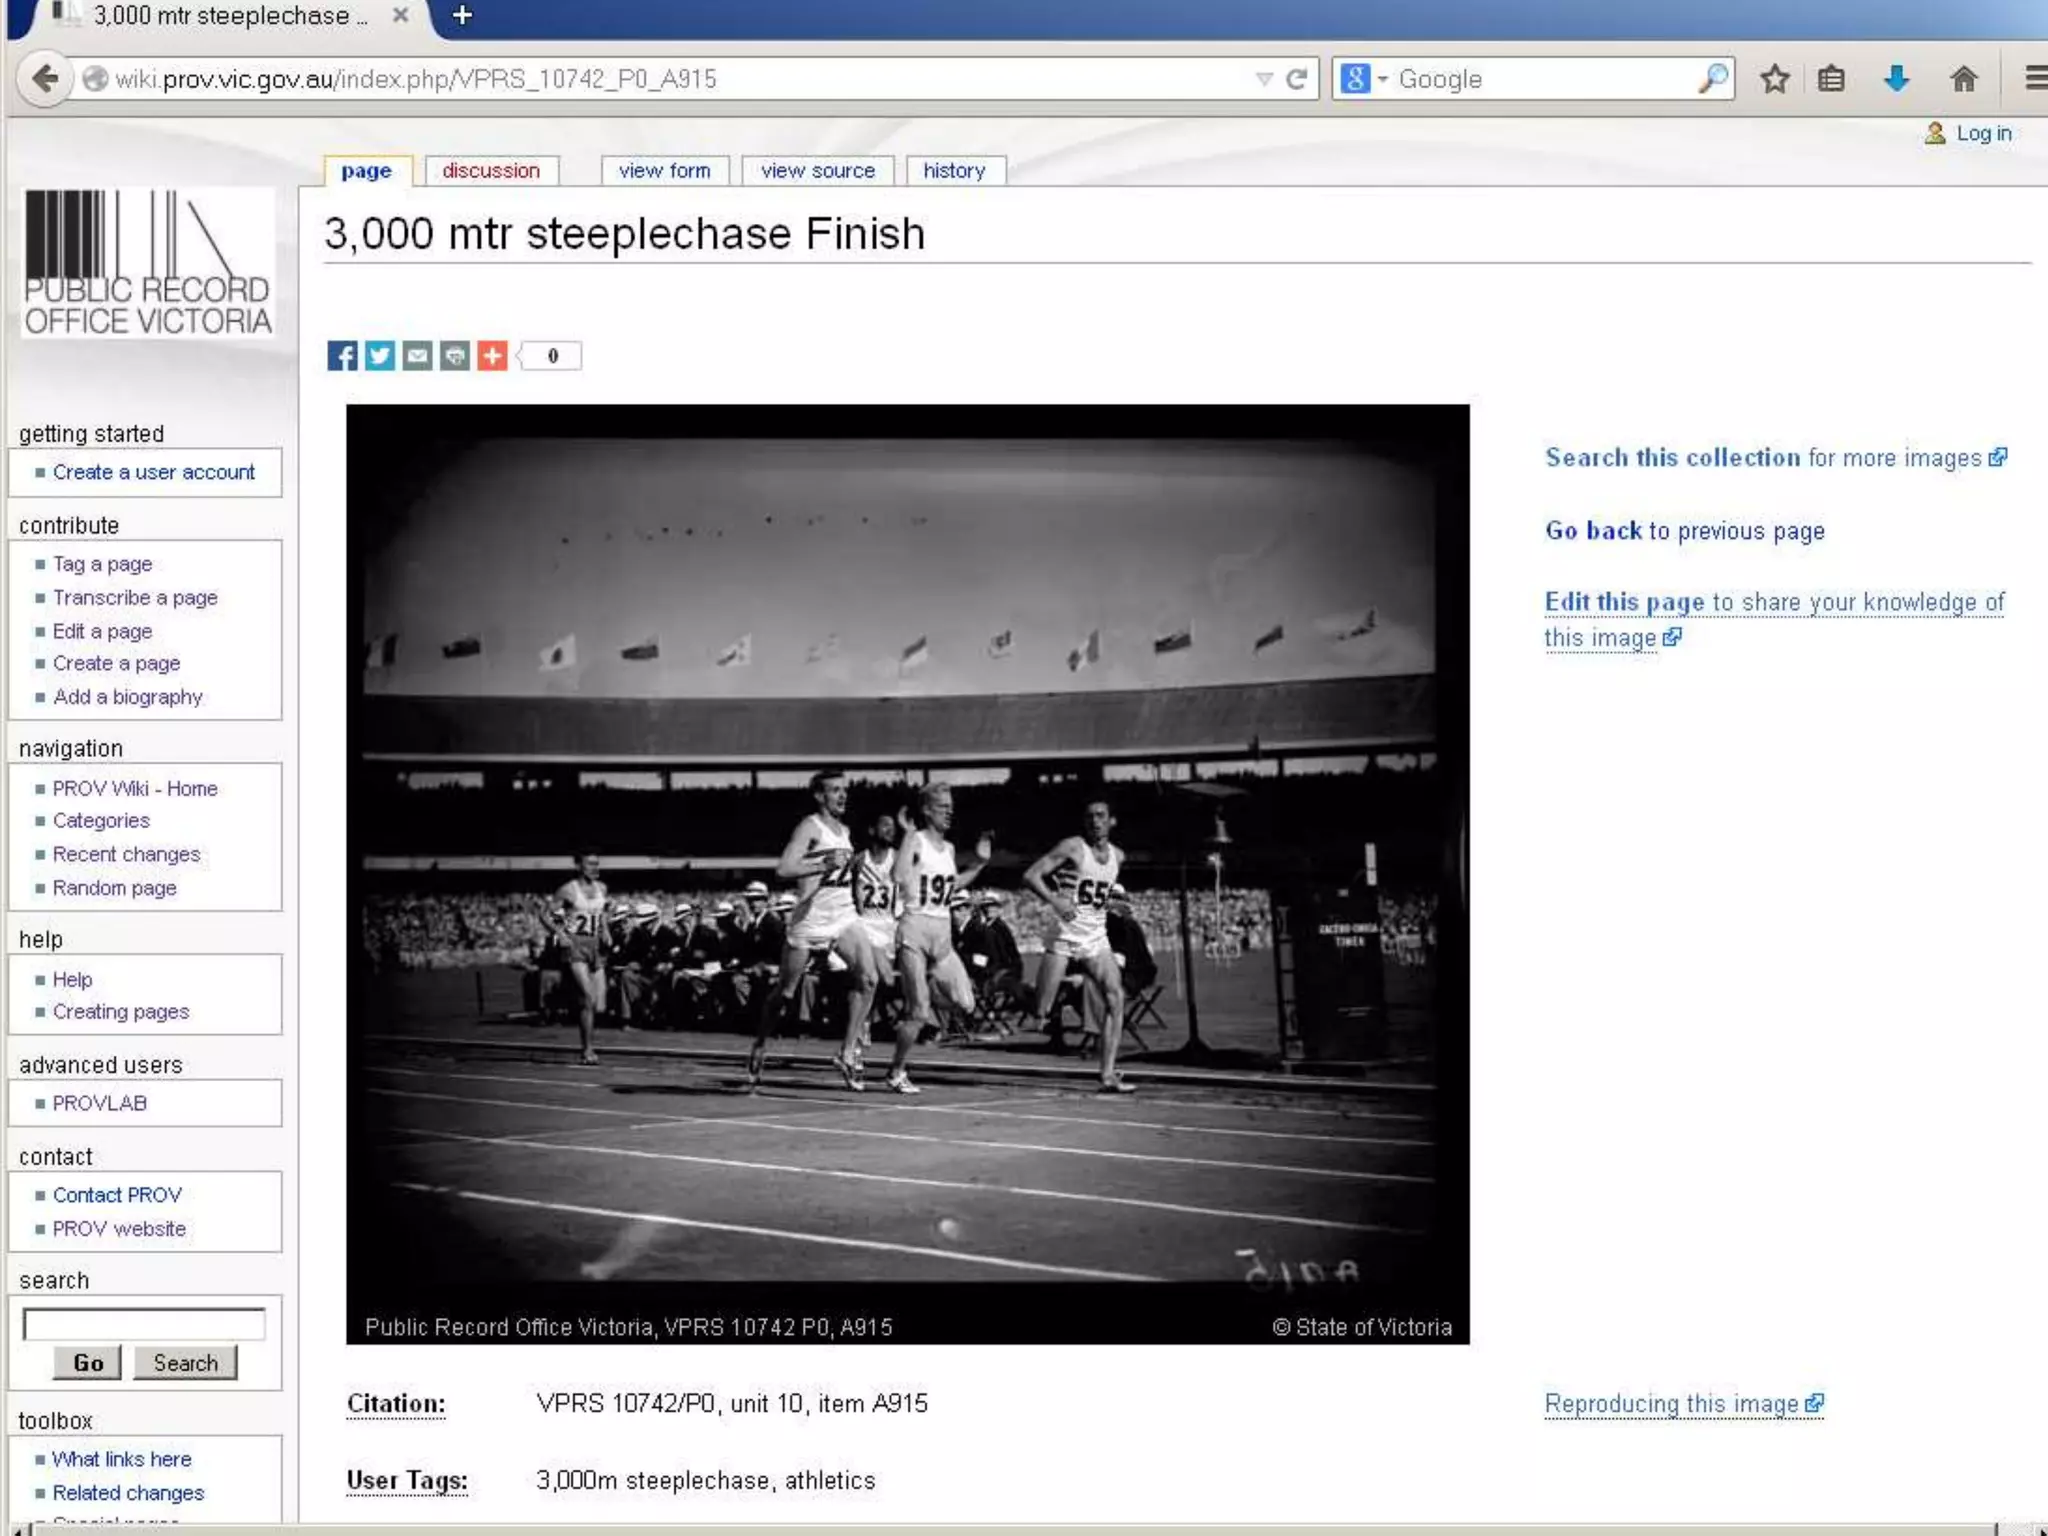Click the share counter showing 0
Screen dimensions: 2048x1536
(x=550, y=356)
